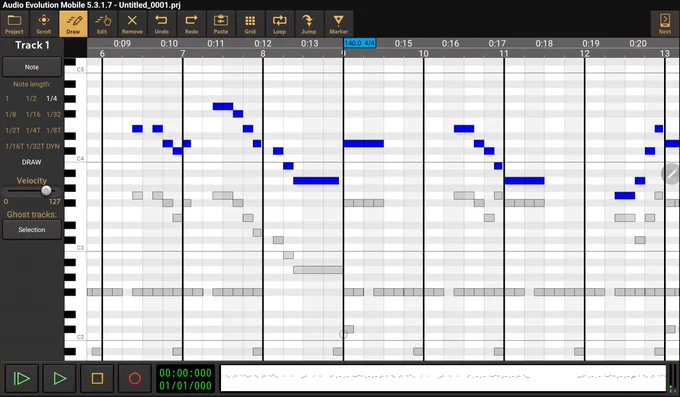Open Grid settings

(250, 24)
